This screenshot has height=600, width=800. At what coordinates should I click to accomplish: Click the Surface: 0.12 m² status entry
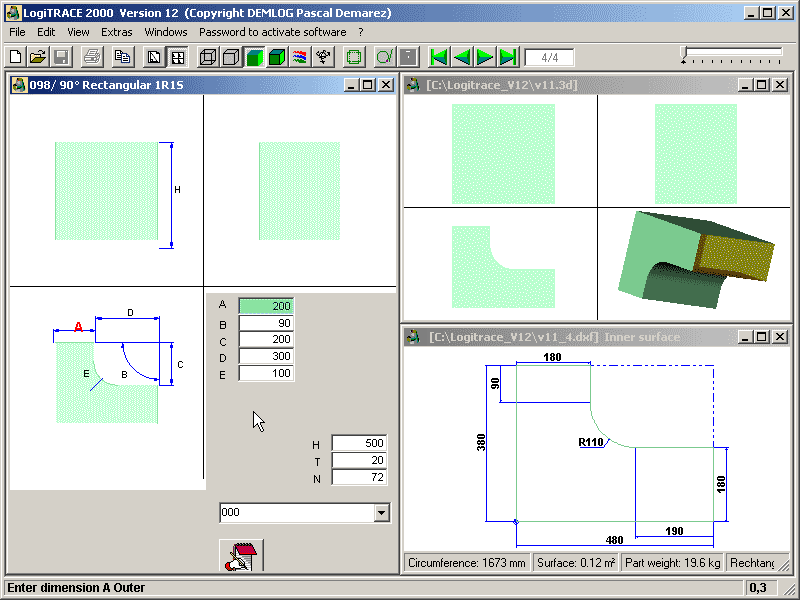pyautogui.click(x=576, y=563)
